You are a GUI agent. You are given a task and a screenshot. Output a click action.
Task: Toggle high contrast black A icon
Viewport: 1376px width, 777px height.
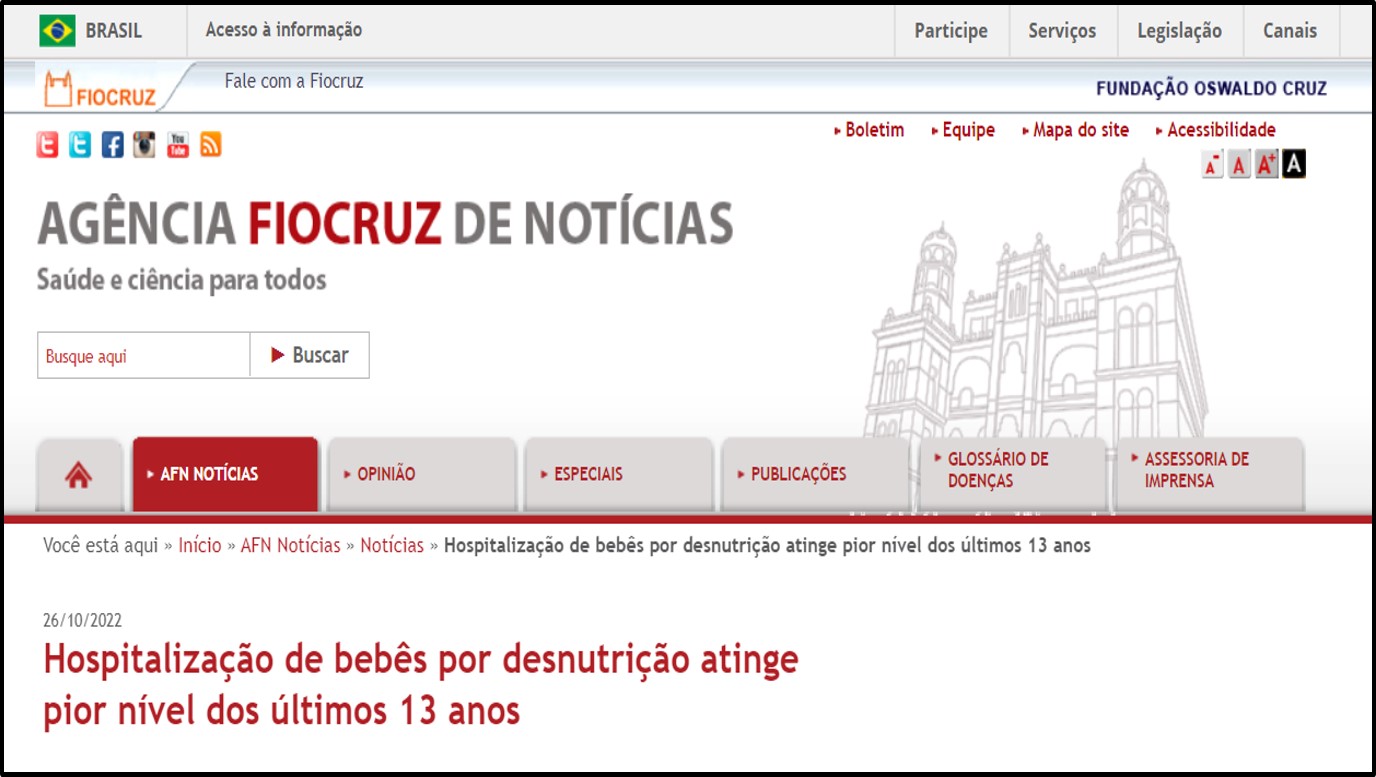tap(1294, 164)
